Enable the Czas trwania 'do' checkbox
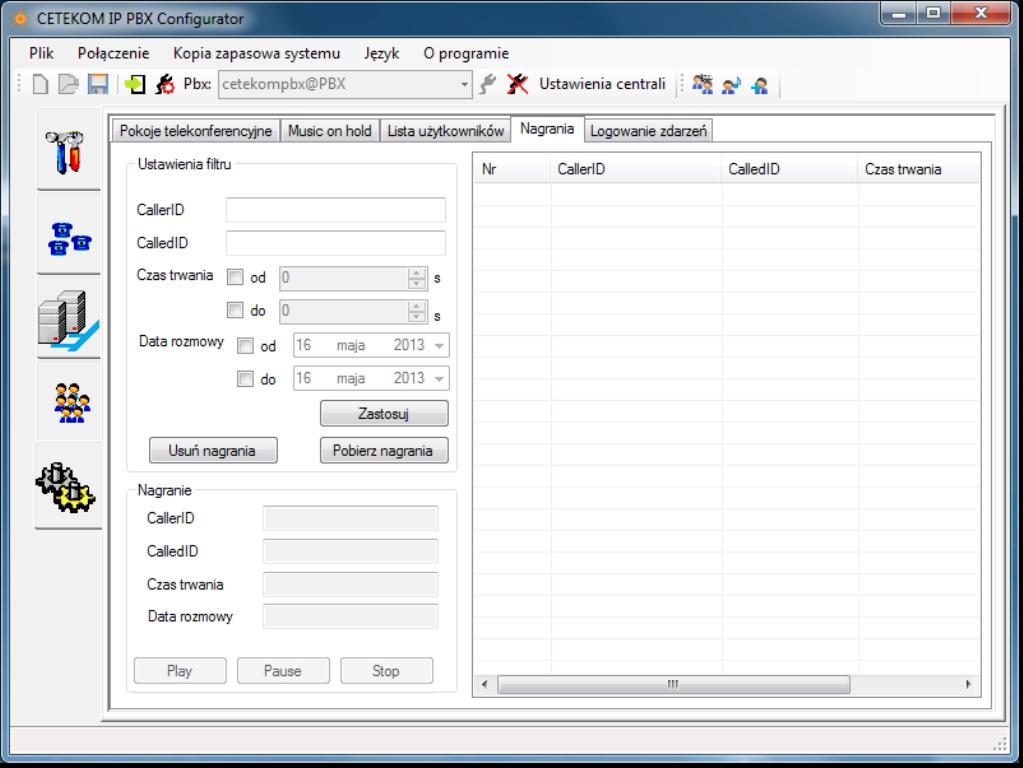The width and height of the screenshot is (1023, 768). point(235,310)
